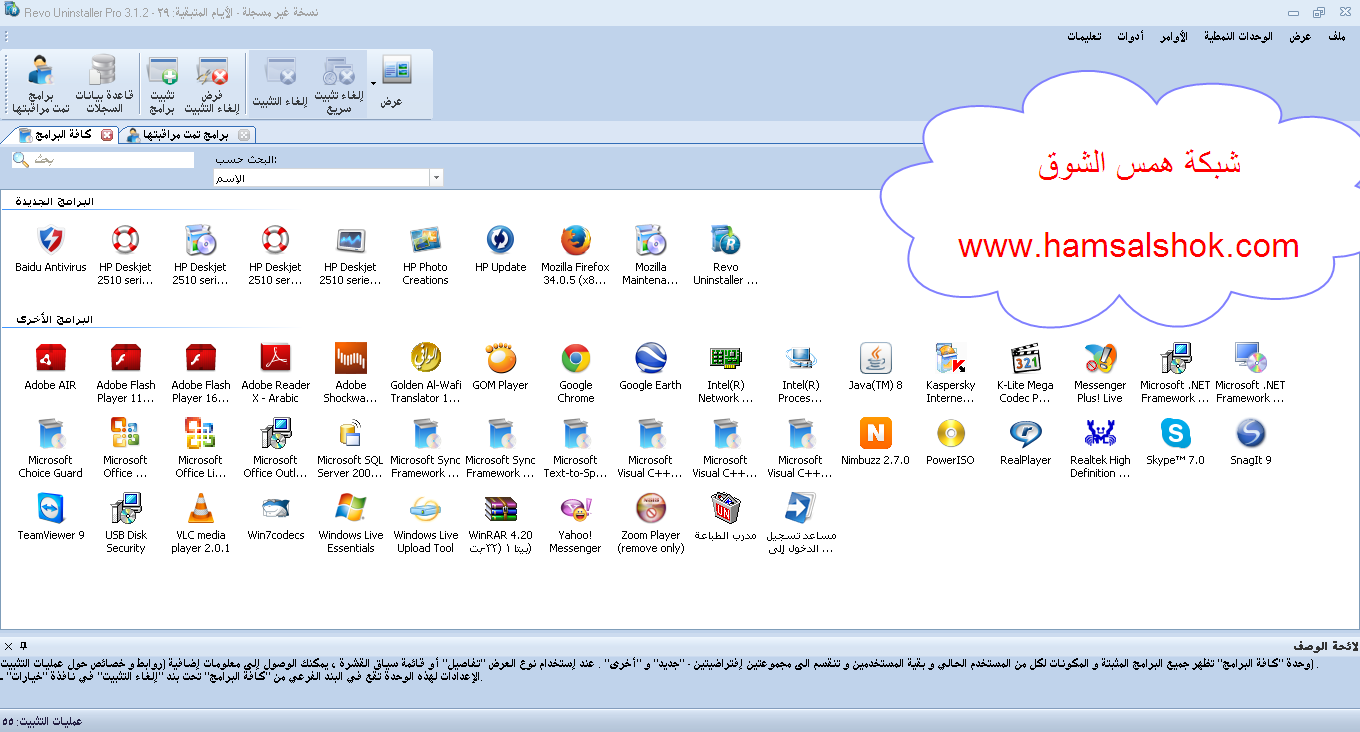Image resolution: width=1360 pixels, height=732 pixels.
Task: Click تثبيت برامج toolbar button
Action: pos(162,85)
